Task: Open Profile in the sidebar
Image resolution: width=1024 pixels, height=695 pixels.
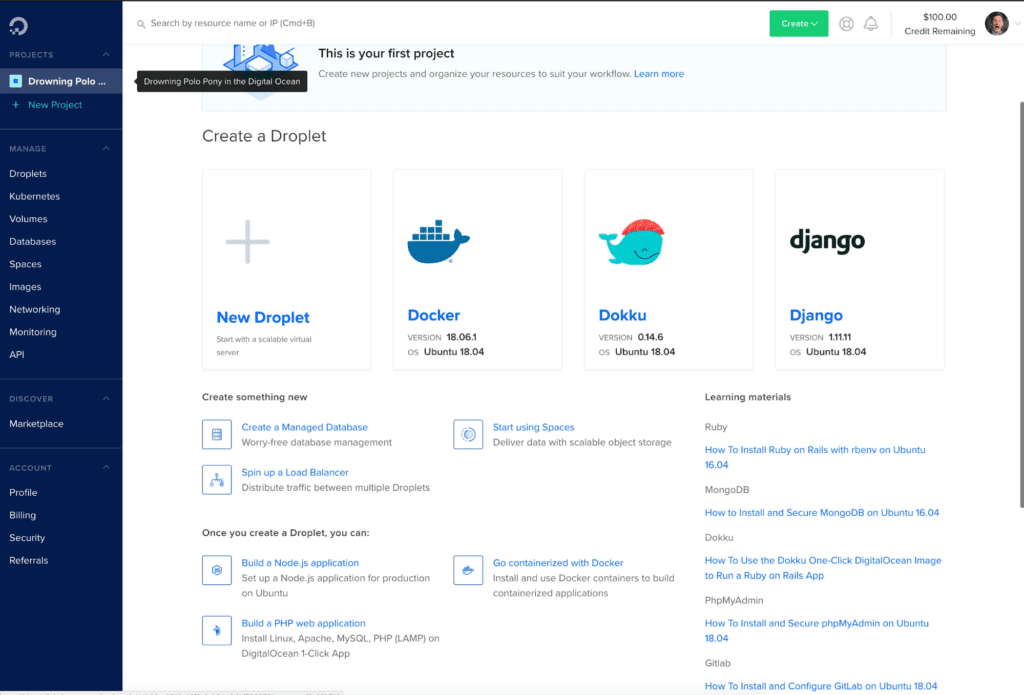Action: (23, 493)
